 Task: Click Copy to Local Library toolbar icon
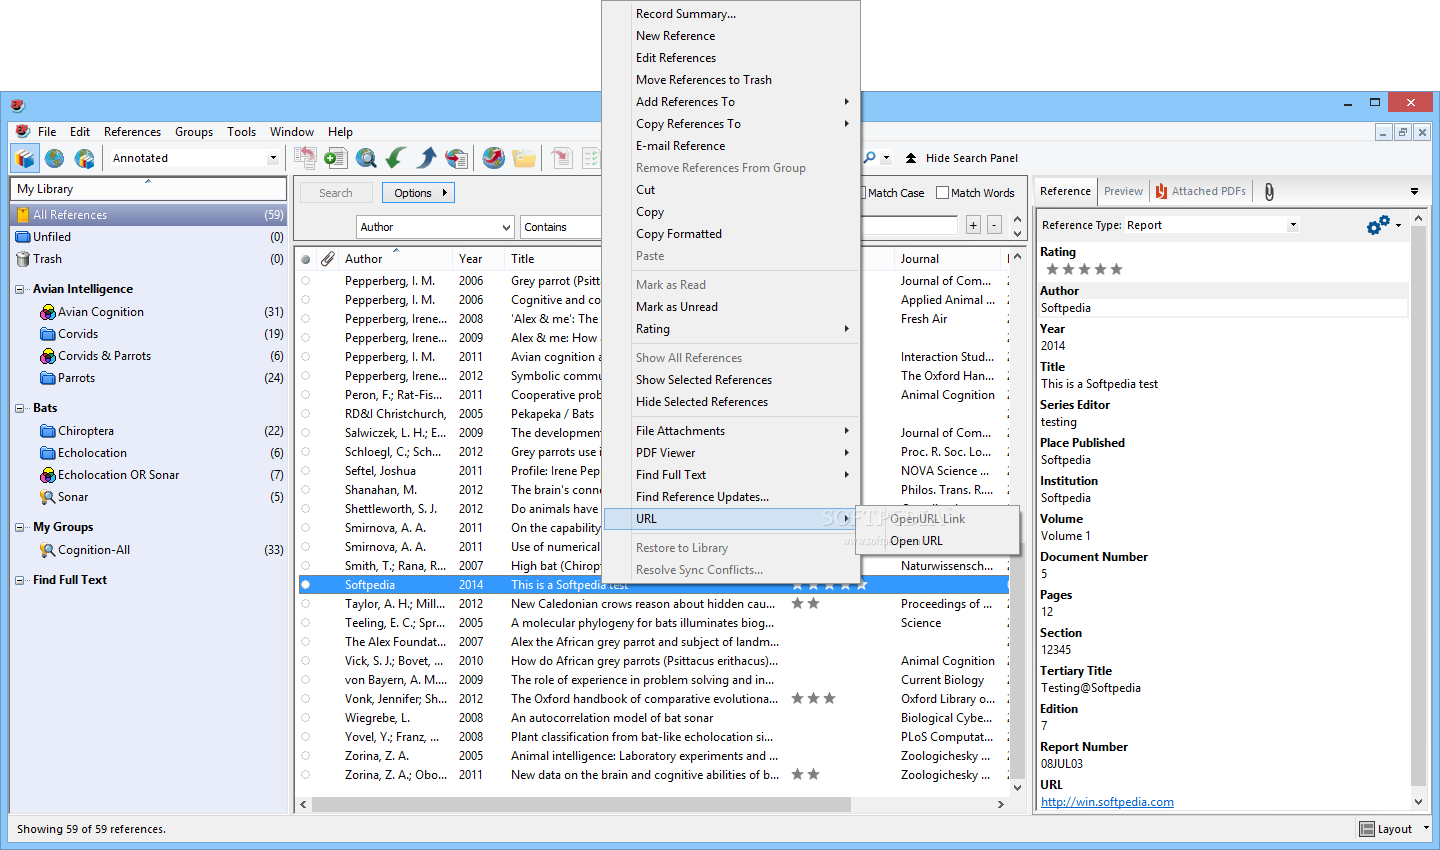click(x=305, y=158)
